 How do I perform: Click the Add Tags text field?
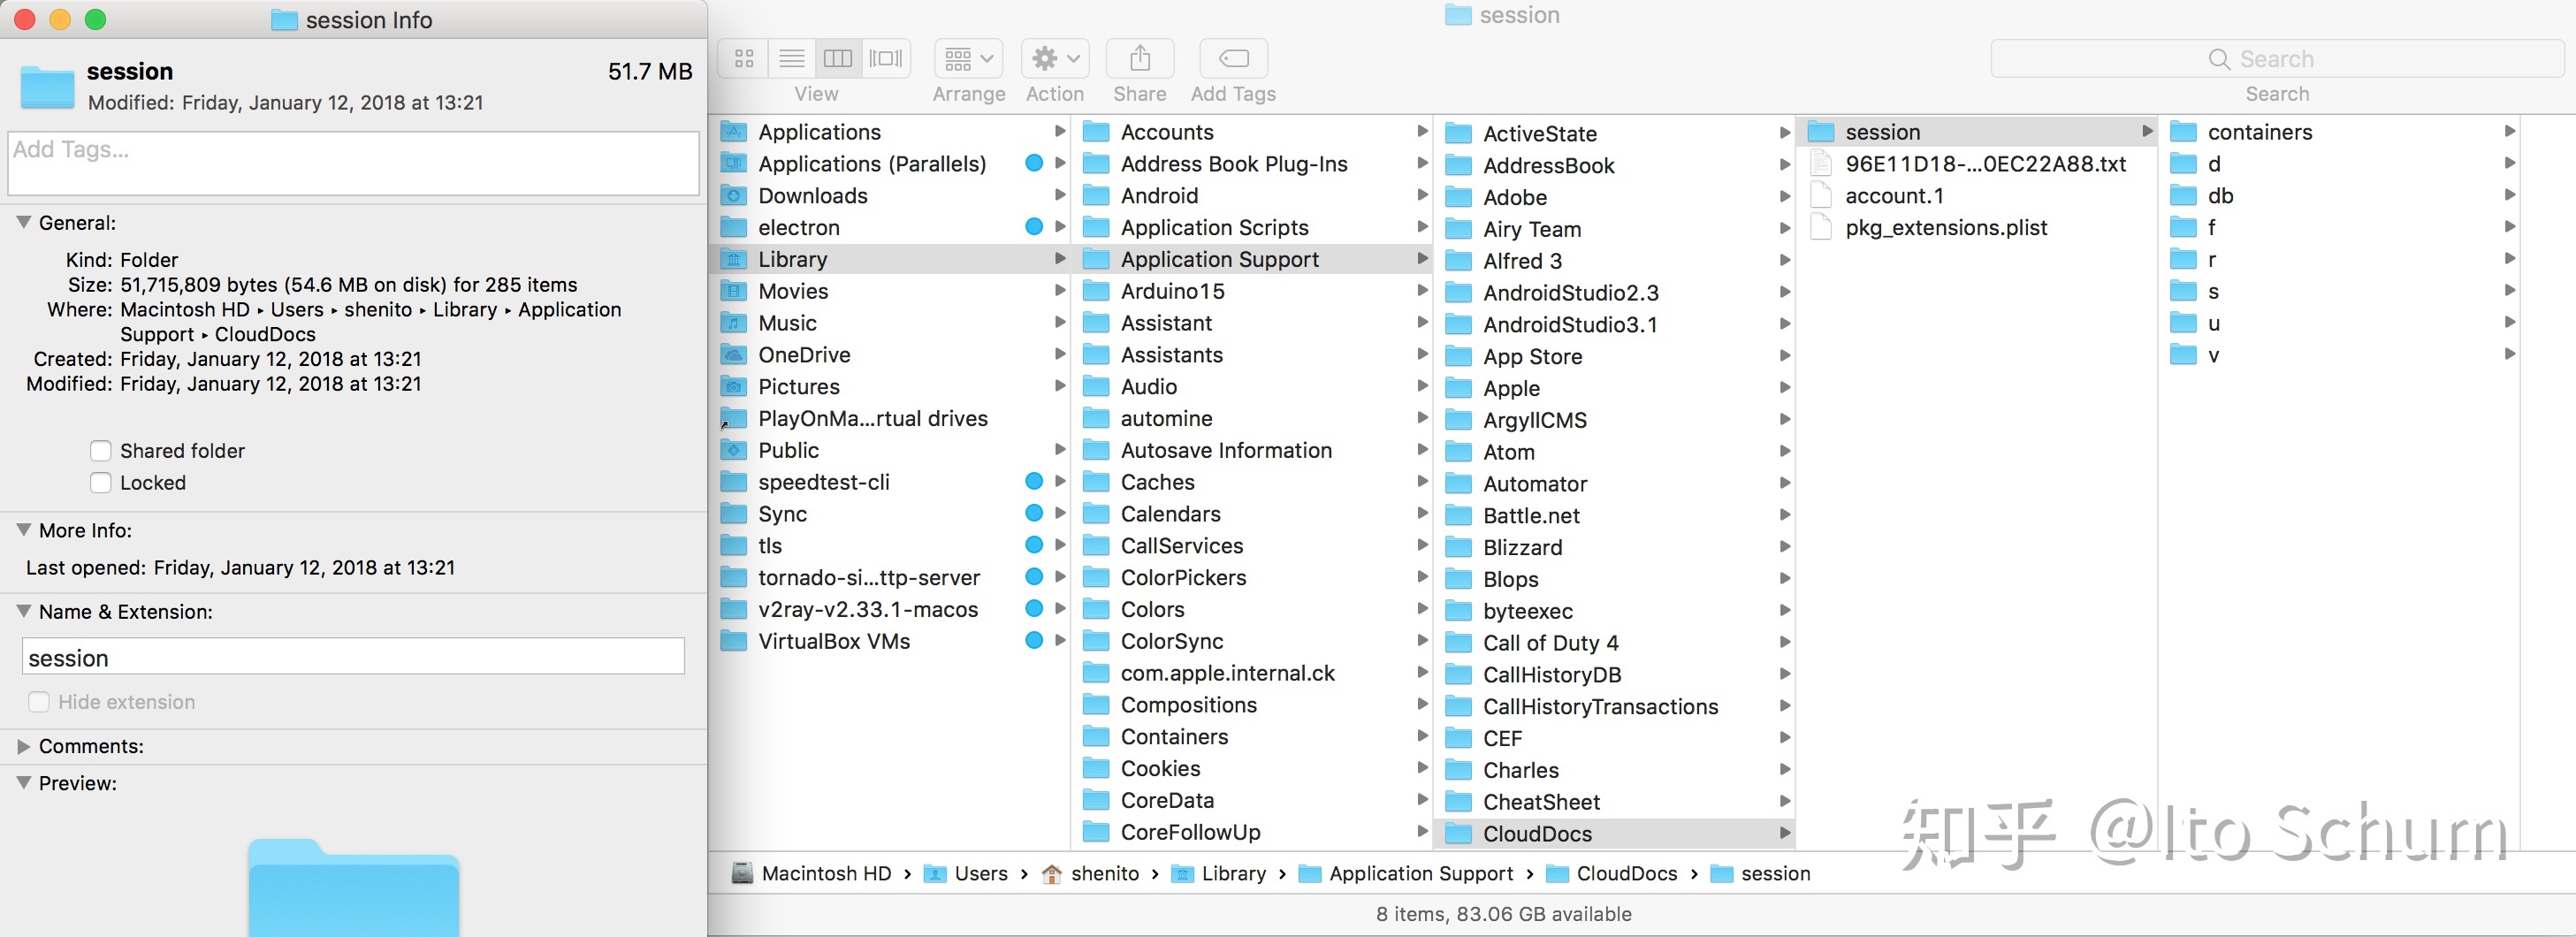coord(353,164)
